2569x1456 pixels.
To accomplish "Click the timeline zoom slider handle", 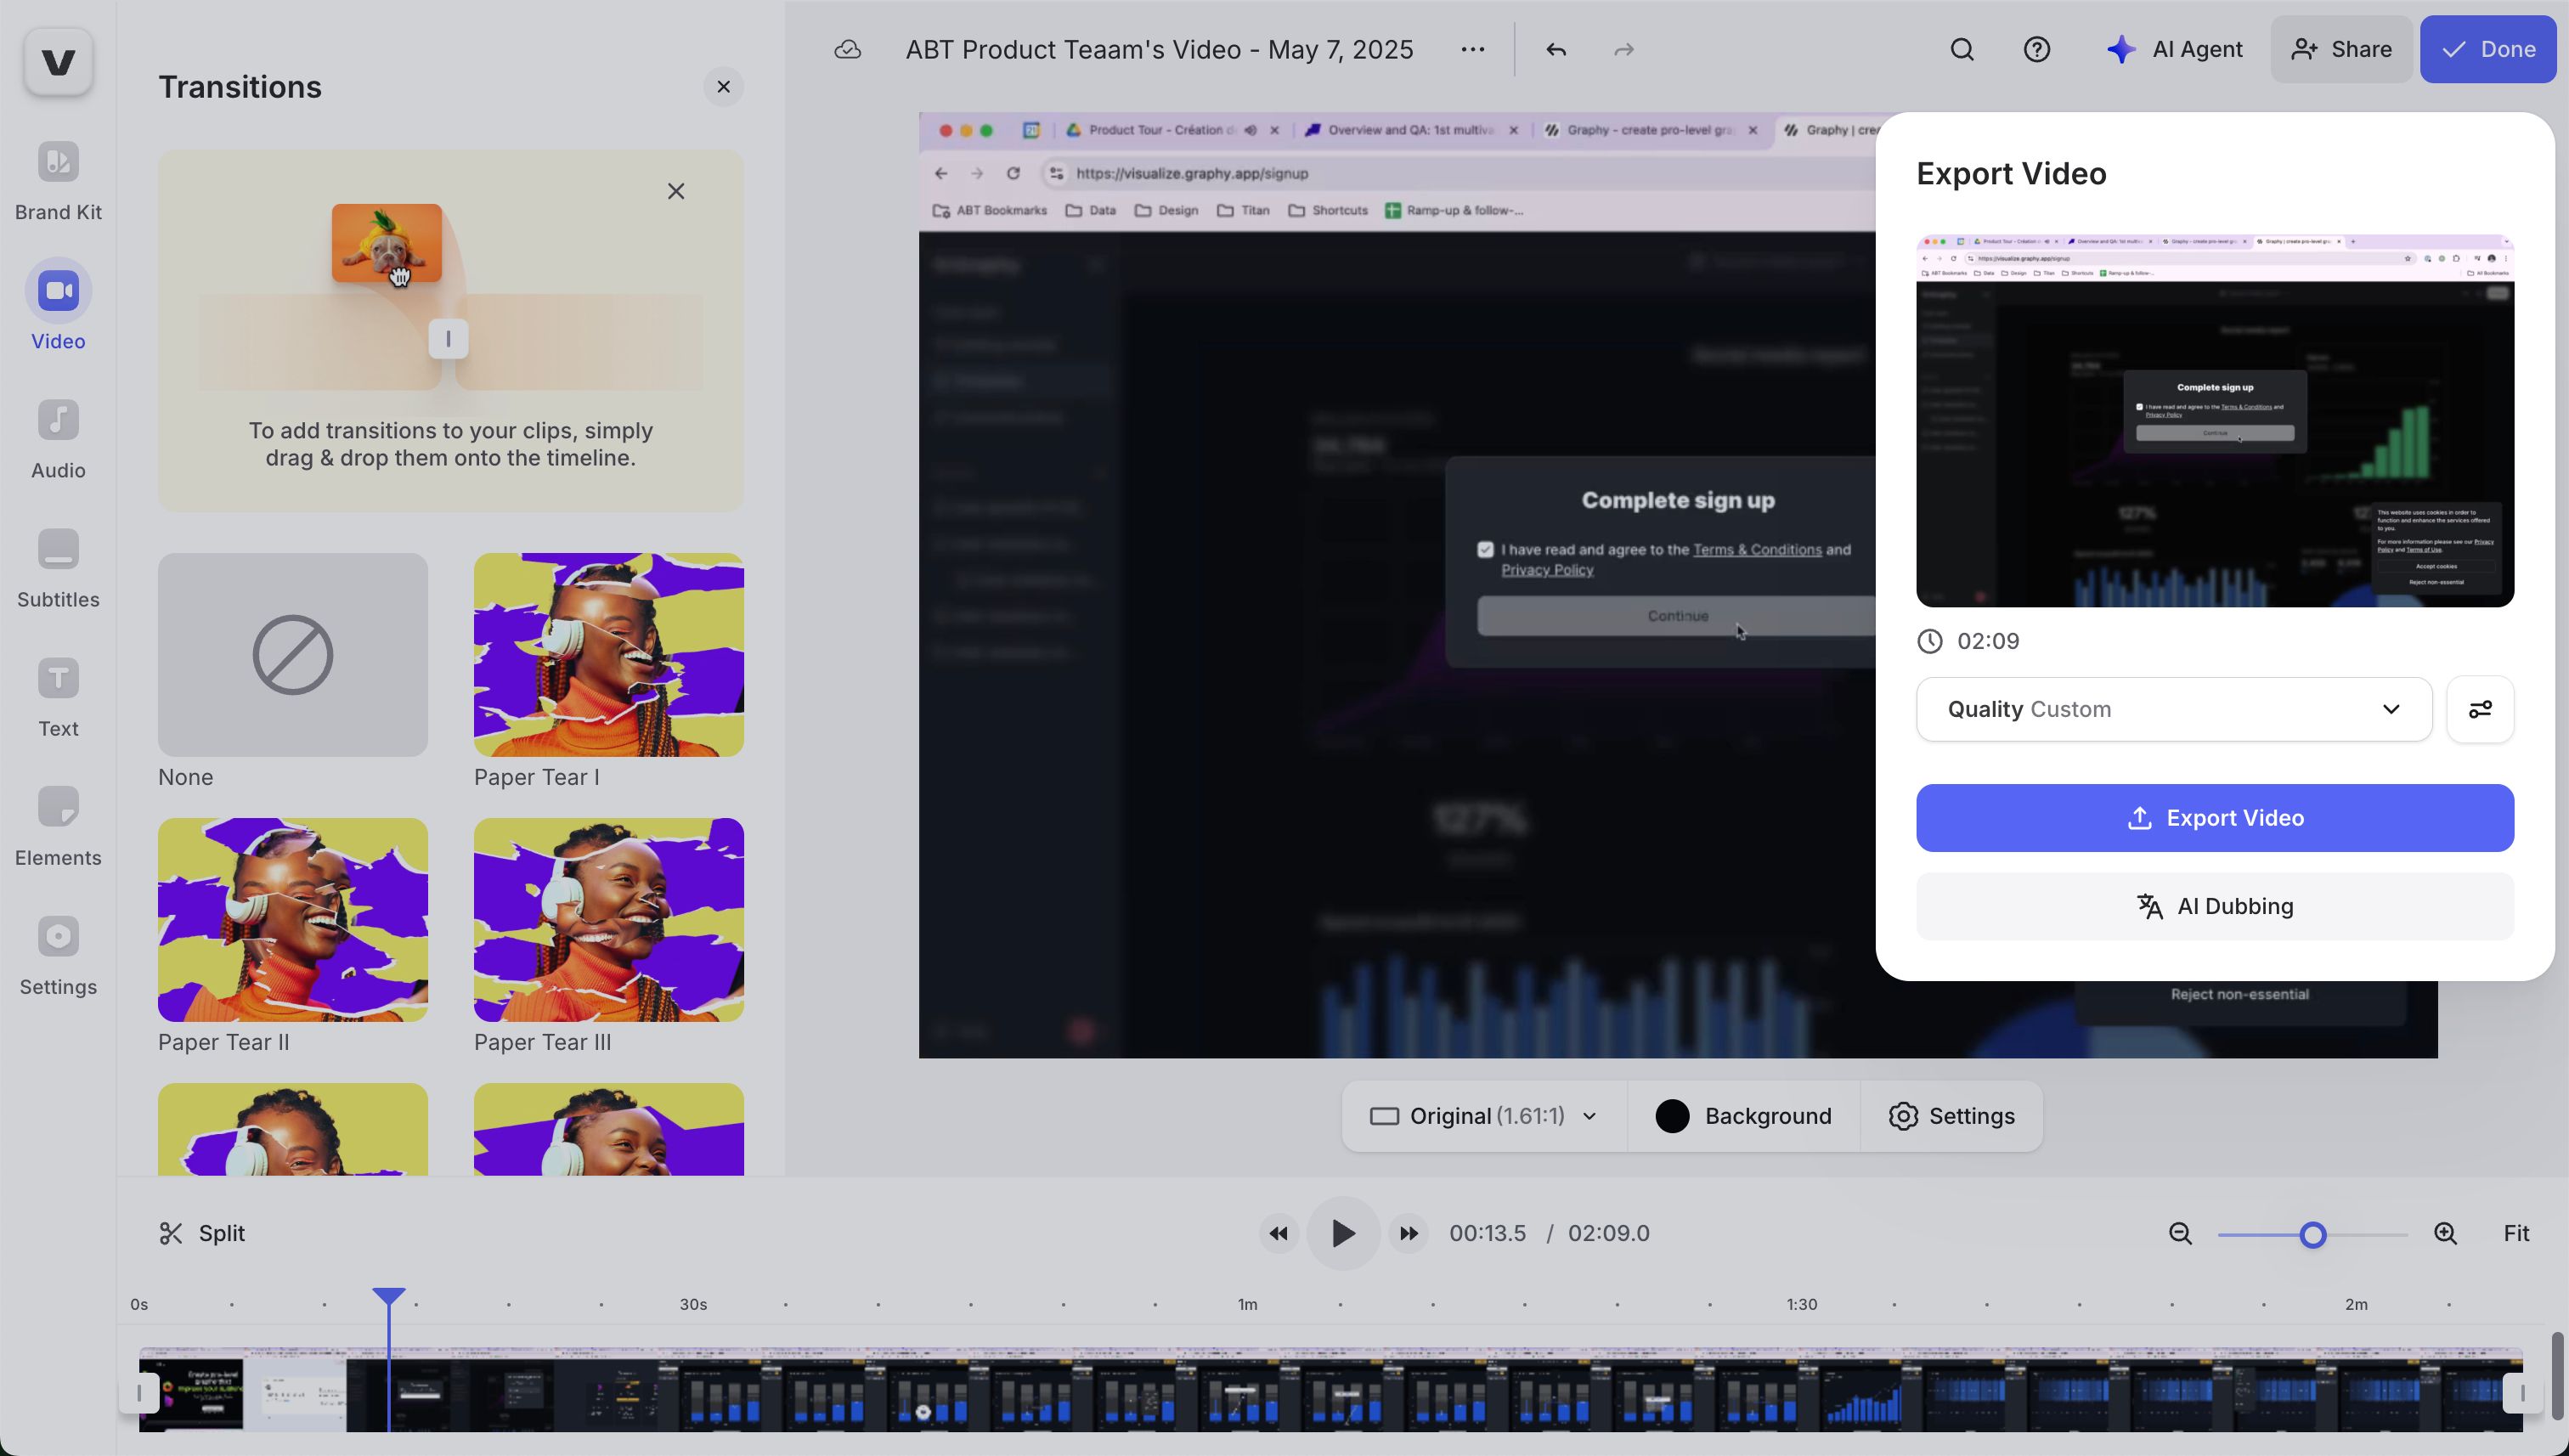I will 2312,1235.
